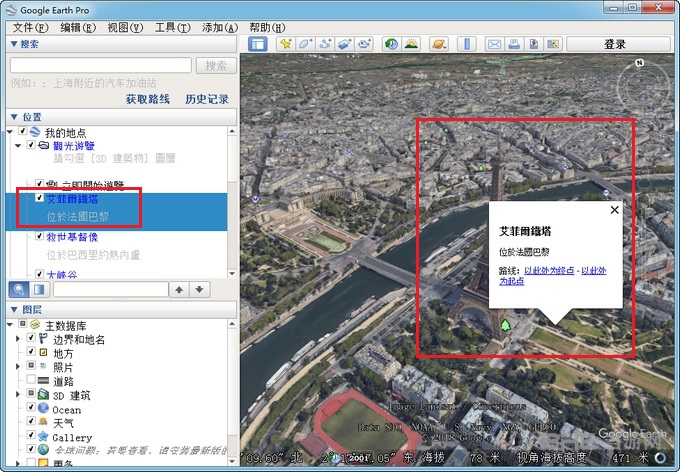Start the Record a Tour tool
680x472 pixels.
[x=364, y=44]
